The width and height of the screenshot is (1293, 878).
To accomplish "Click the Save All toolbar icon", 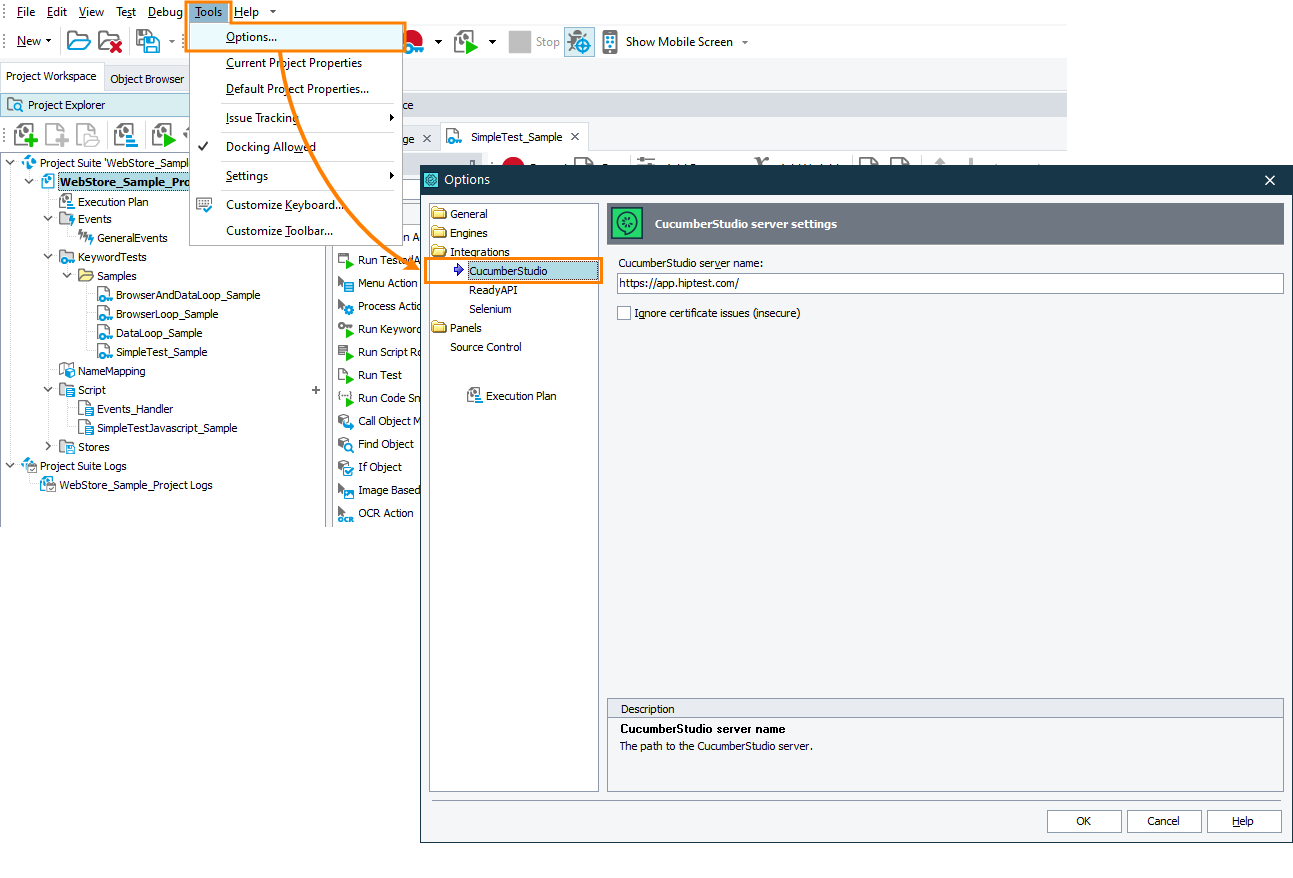I will tap(148, 42).
